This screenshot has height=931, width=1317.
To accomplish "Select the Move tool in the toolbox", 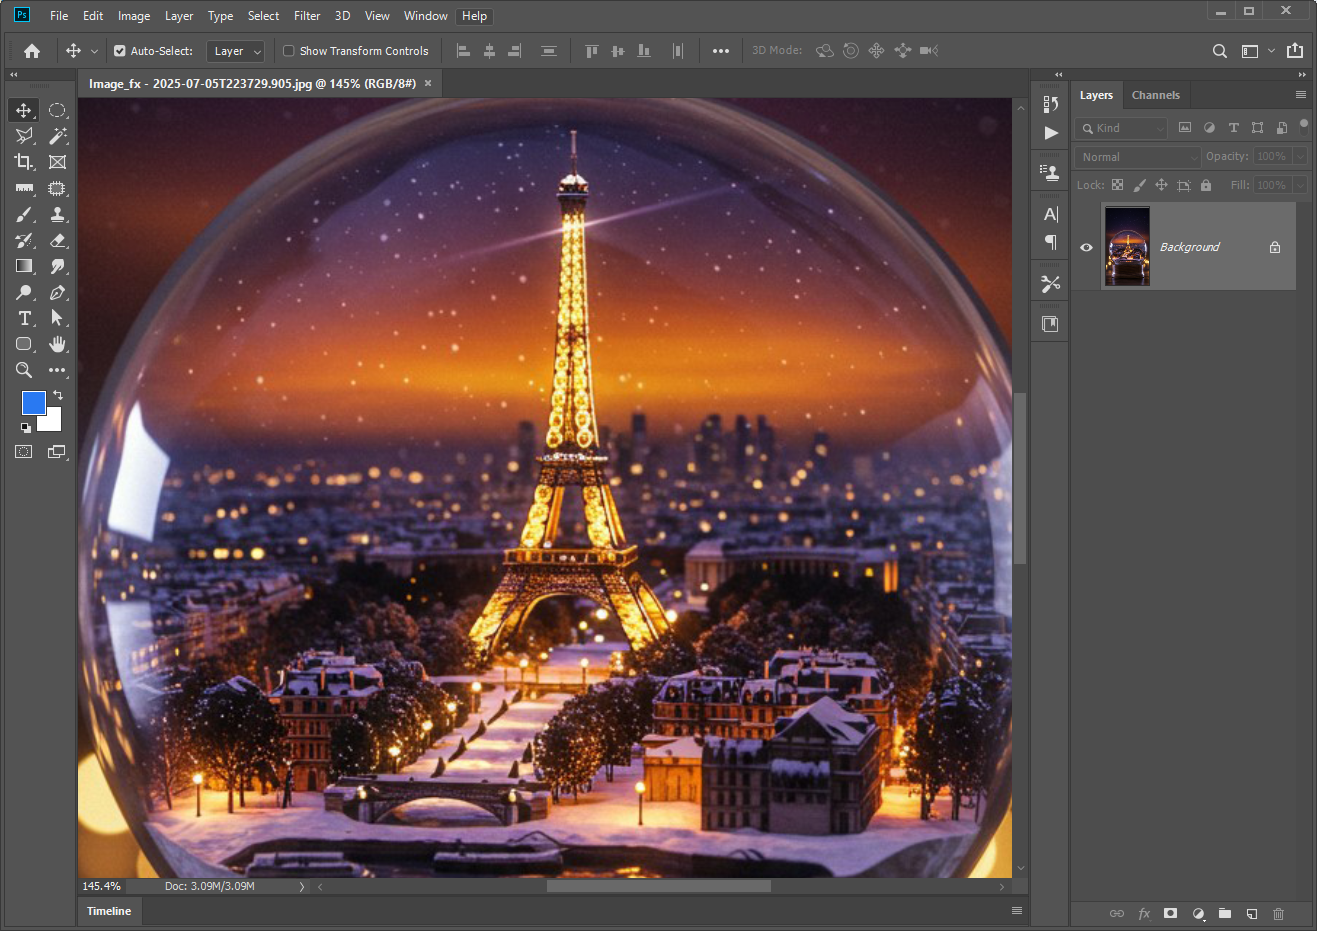I will pyautogui.click(x=24, y=110).
